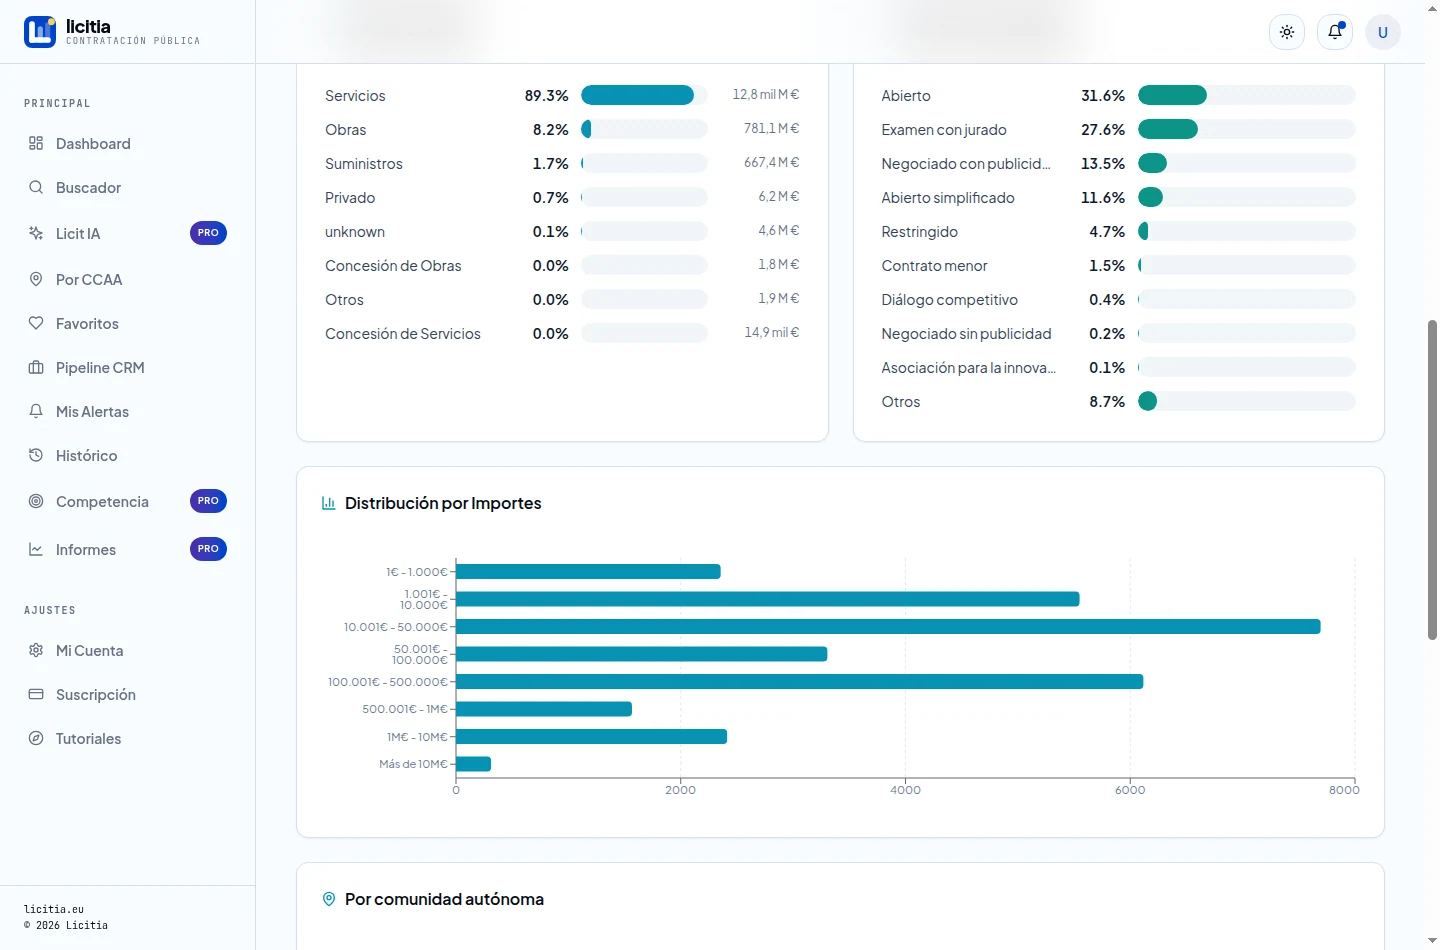
Task: Click the 1€ - 1.000€ chart bar
Action: point(588,572)
